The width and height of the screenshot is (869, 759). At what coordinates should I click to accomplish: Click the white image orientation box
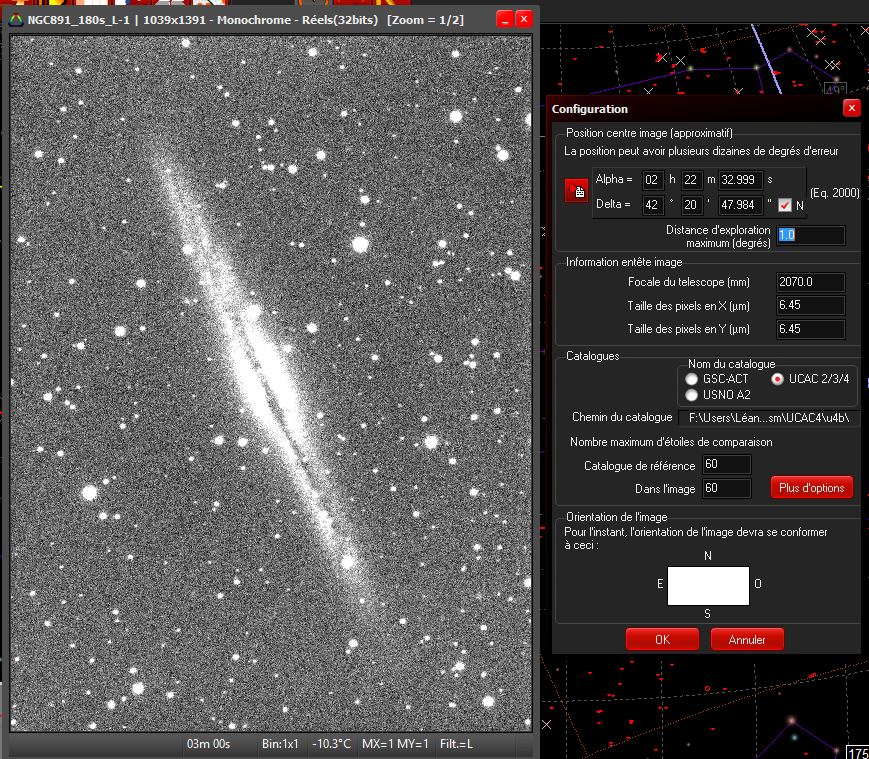click(708, 586)
